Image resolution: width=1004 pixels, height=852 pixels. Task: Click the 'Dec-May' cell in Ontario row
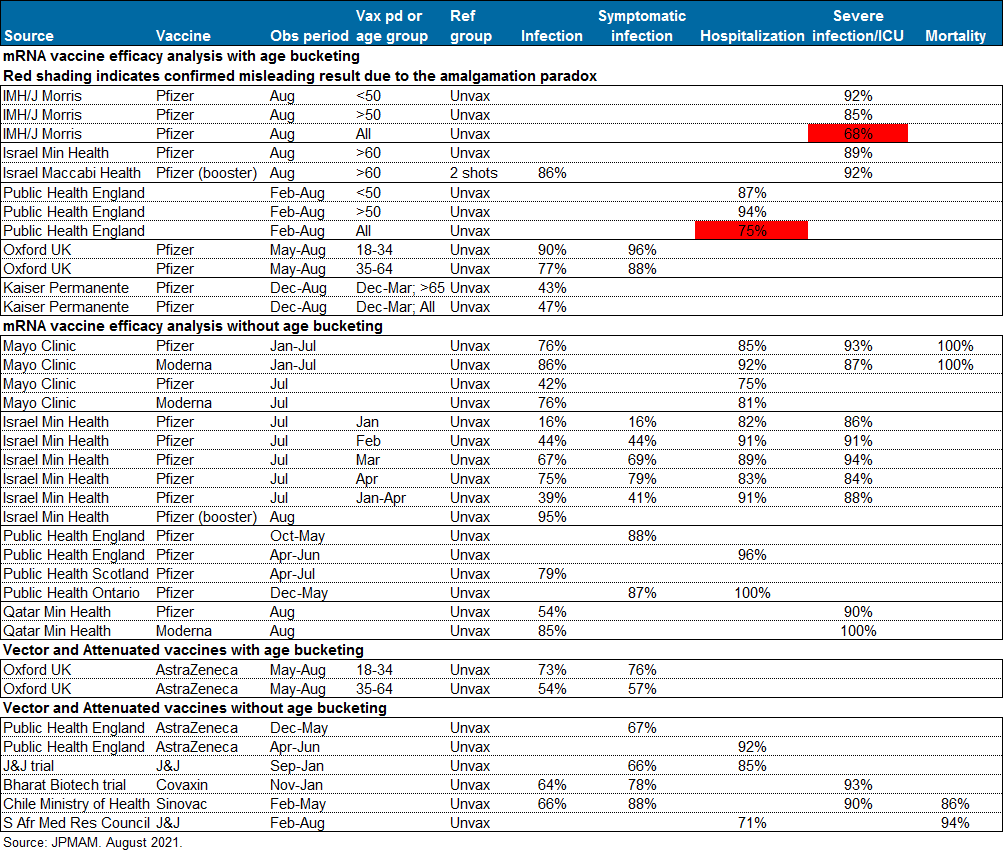pyautogui.click(x=298, y=593)
